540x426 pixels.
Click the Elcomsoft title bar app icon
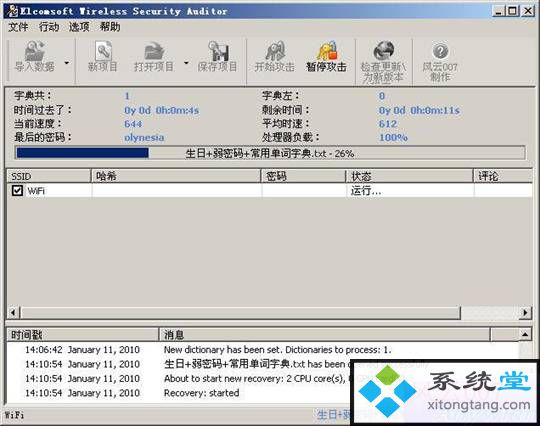pyautogui.click(x=12, y=11)
